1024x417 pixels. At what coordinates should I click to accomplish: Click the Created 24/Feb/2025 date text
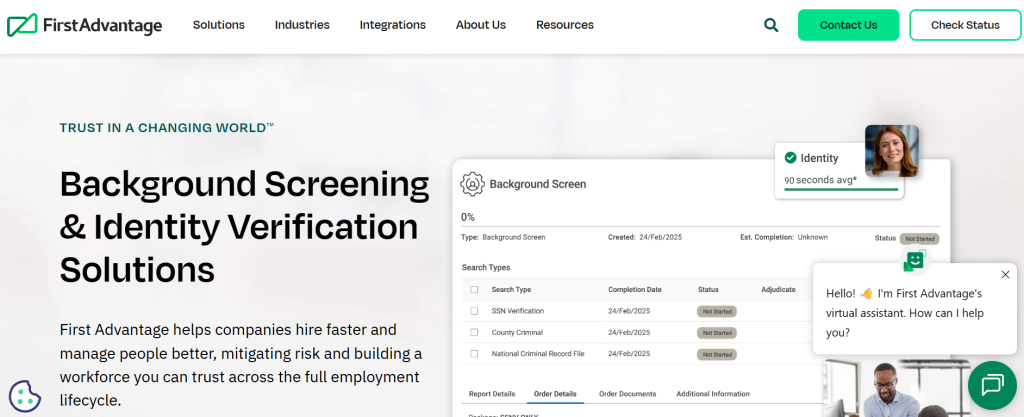click(x=645, y=237)
